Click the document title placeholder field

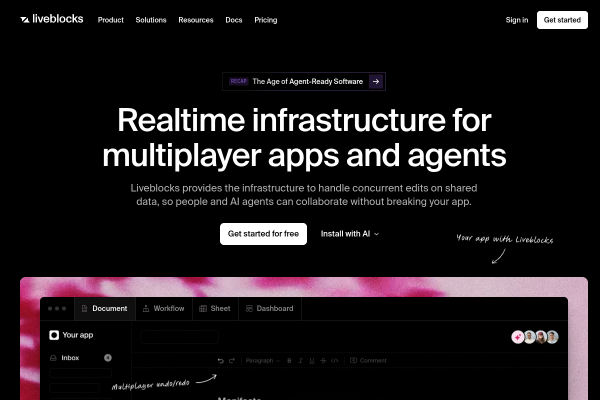point(180,337)
